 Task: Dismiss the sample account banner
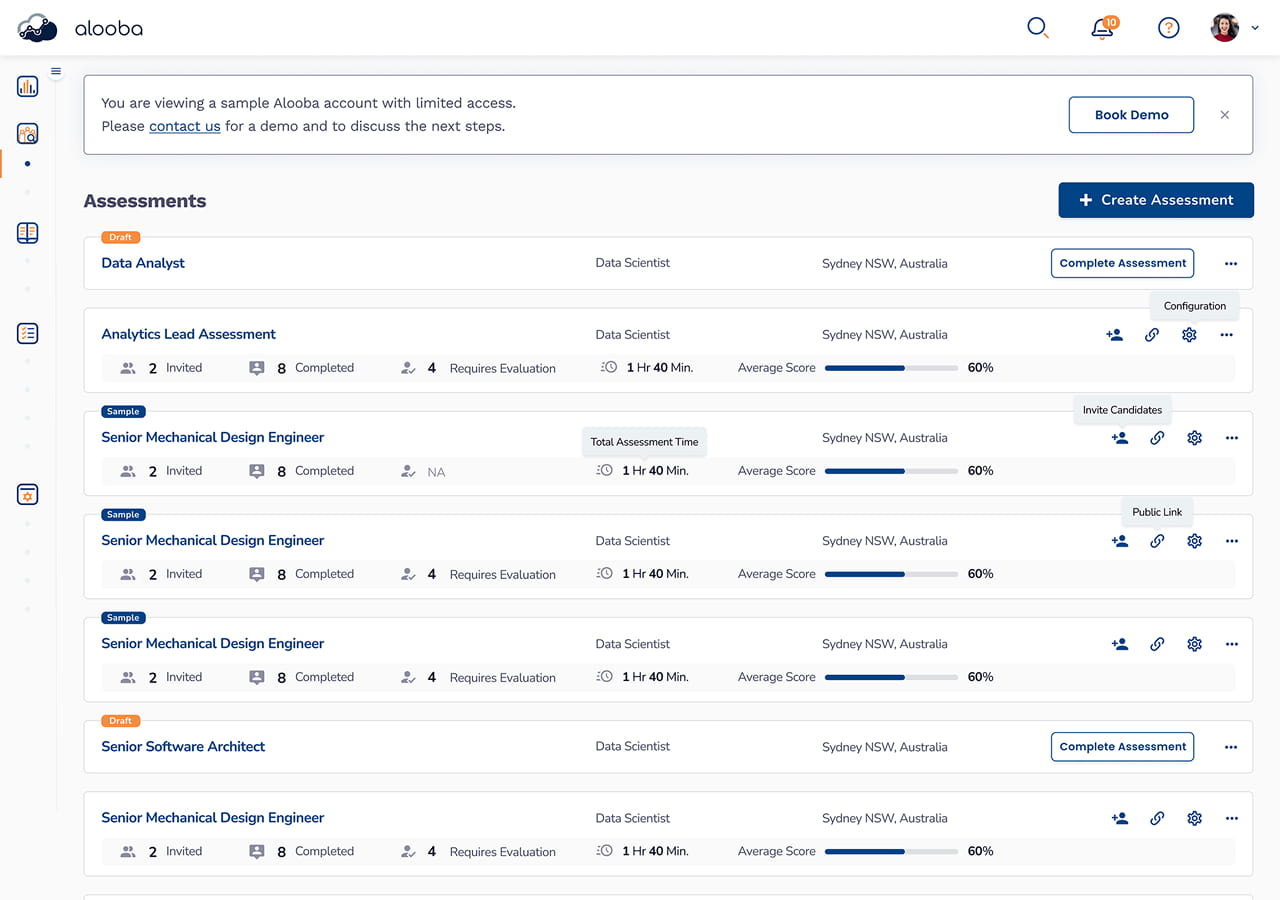1224,115
